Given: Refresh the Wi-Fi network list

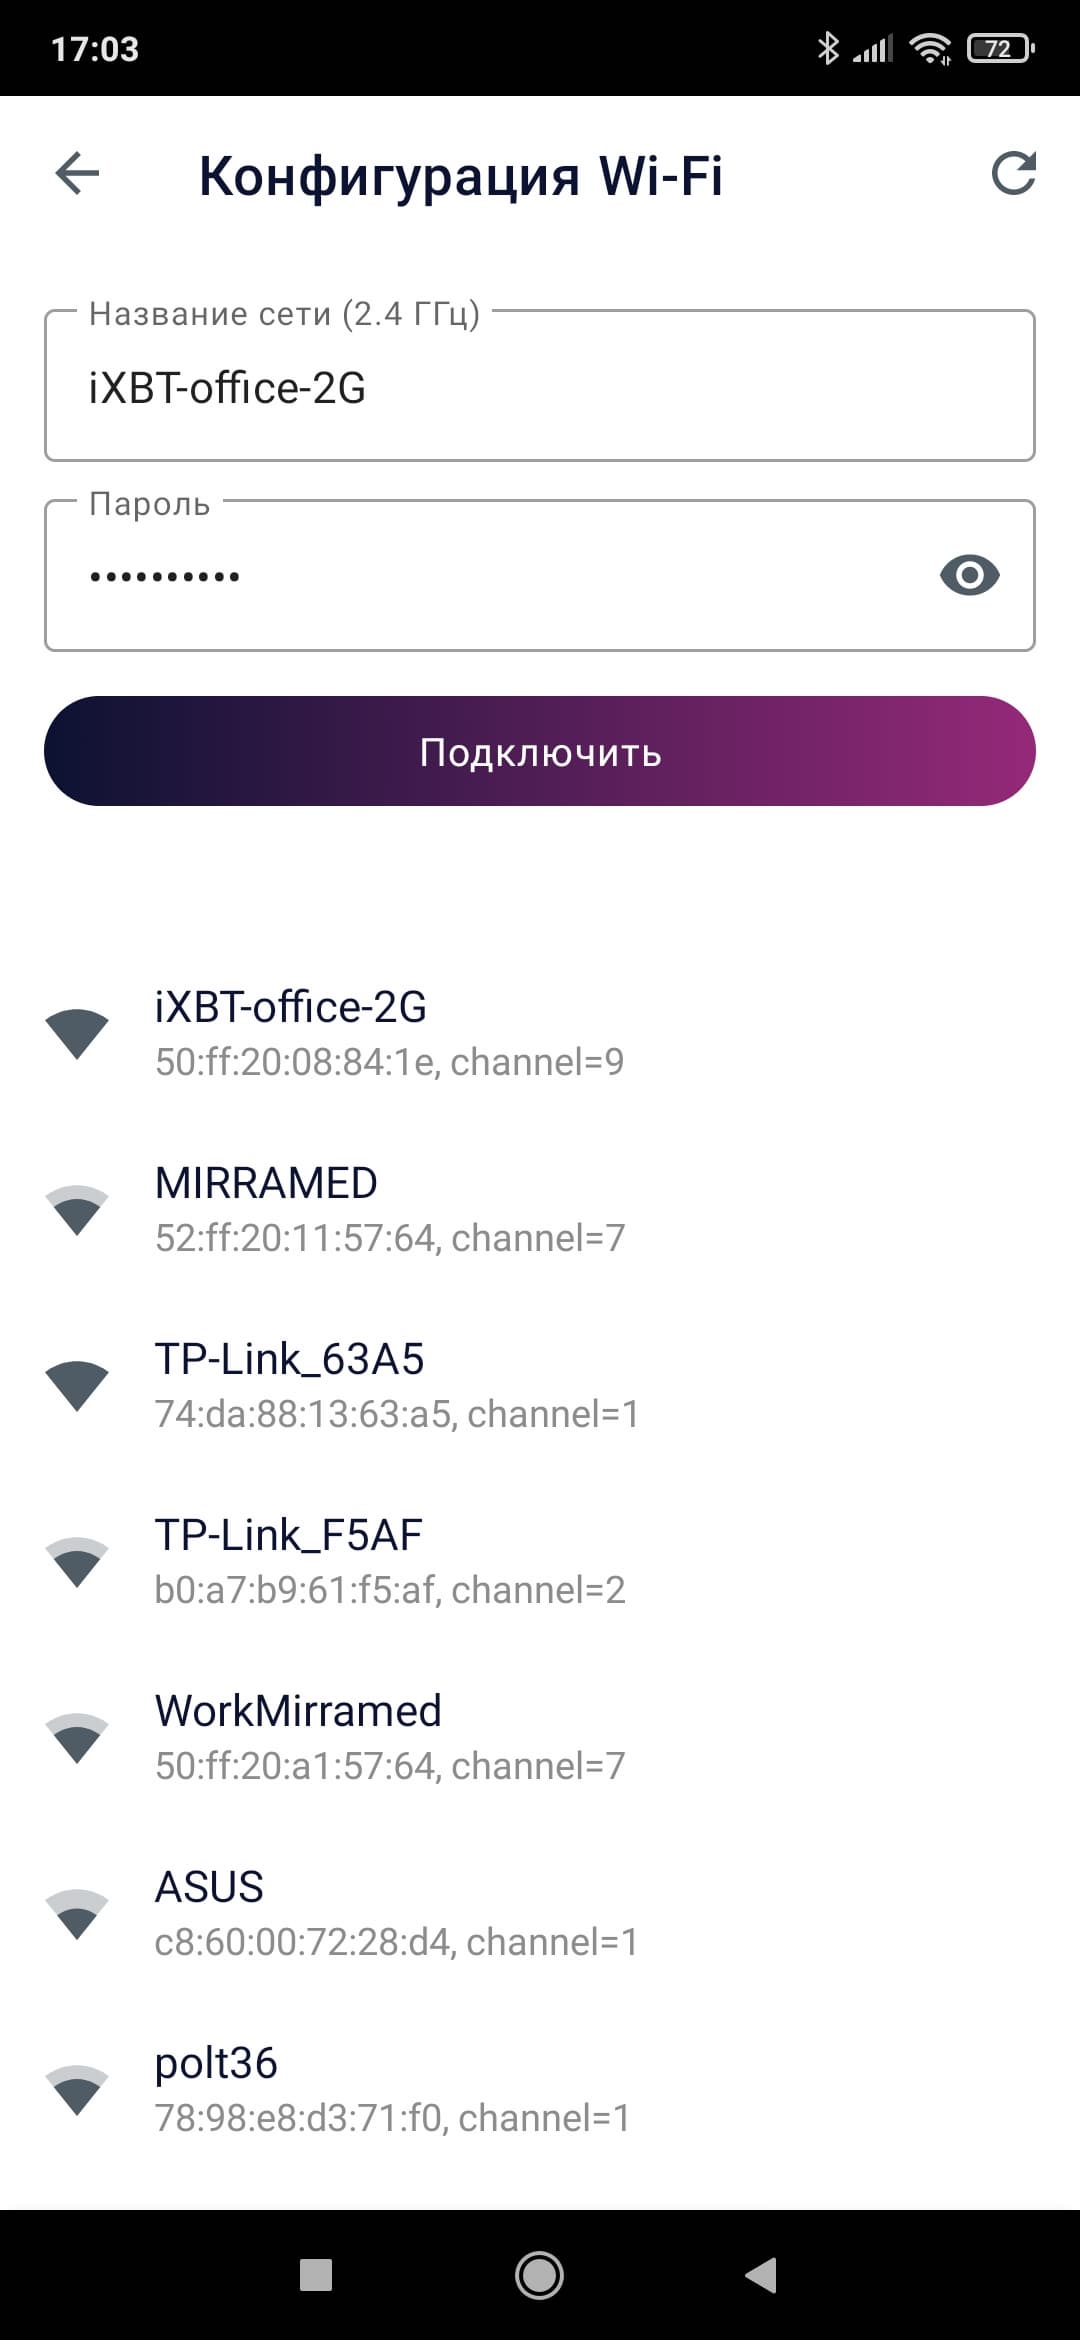Looking at the screenshot, I should tap(1012, 174).
